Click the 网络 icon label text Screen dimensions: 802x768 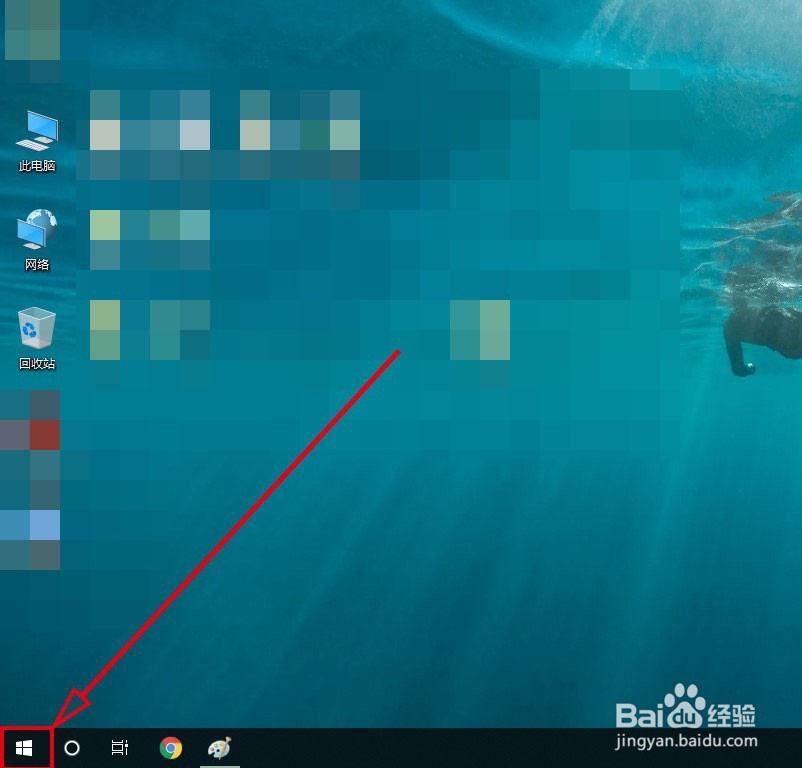point(37,264)
